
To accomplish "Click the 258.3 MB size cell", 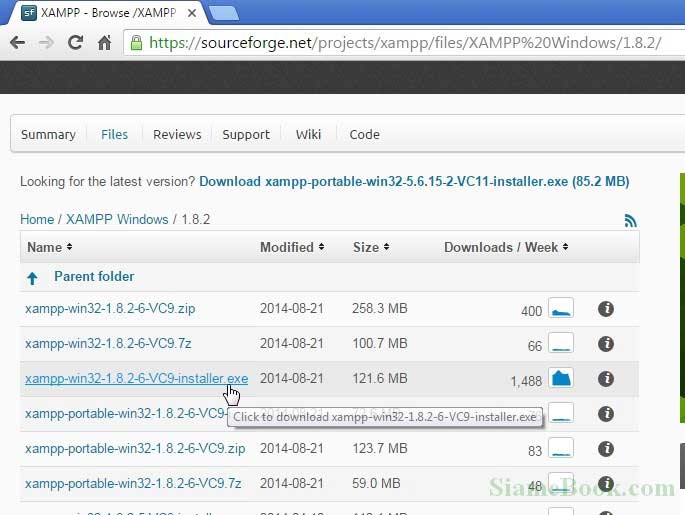I will click(x=380, y=309).
